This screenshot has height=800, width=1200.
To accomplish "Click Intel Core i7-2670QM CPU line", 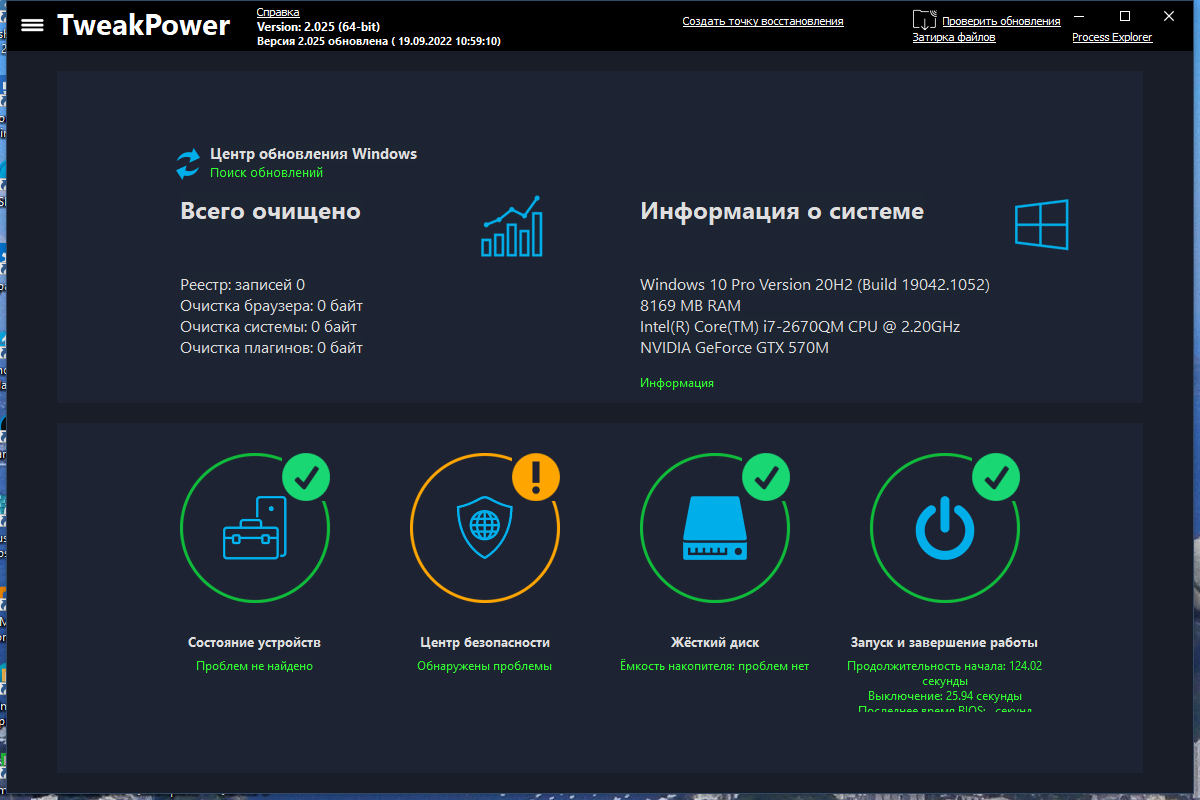I will [x=800, y=327].
